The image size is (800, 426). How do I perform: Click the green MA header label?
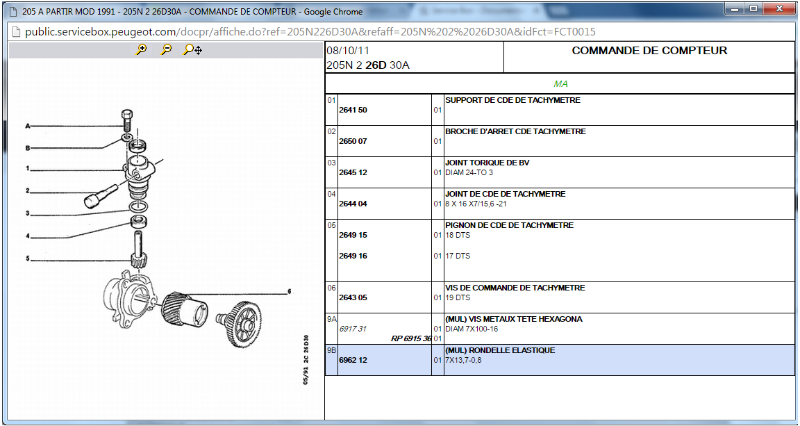[560, 83]
